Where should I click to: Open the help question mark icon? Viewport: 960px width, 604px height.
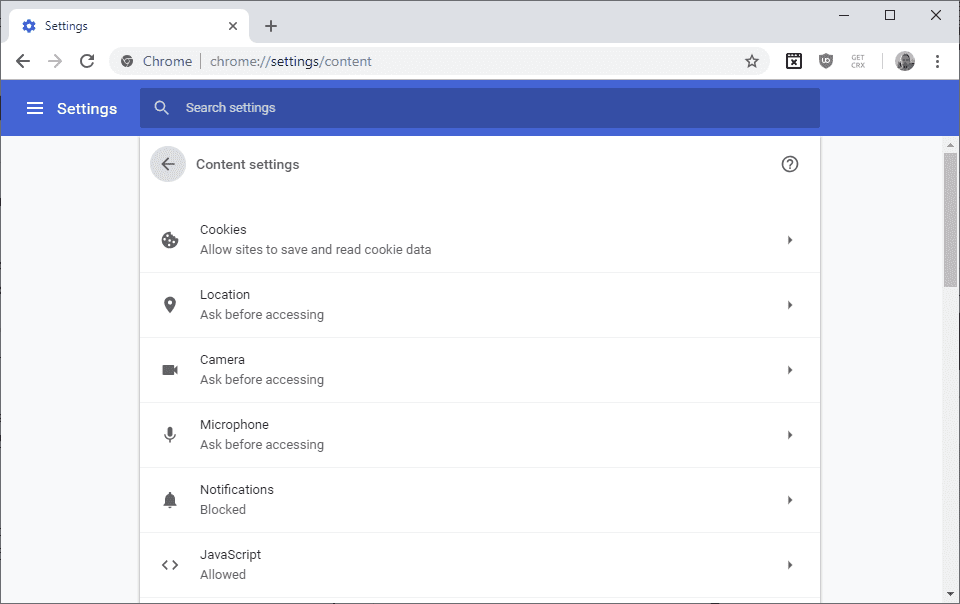[790, 164]
